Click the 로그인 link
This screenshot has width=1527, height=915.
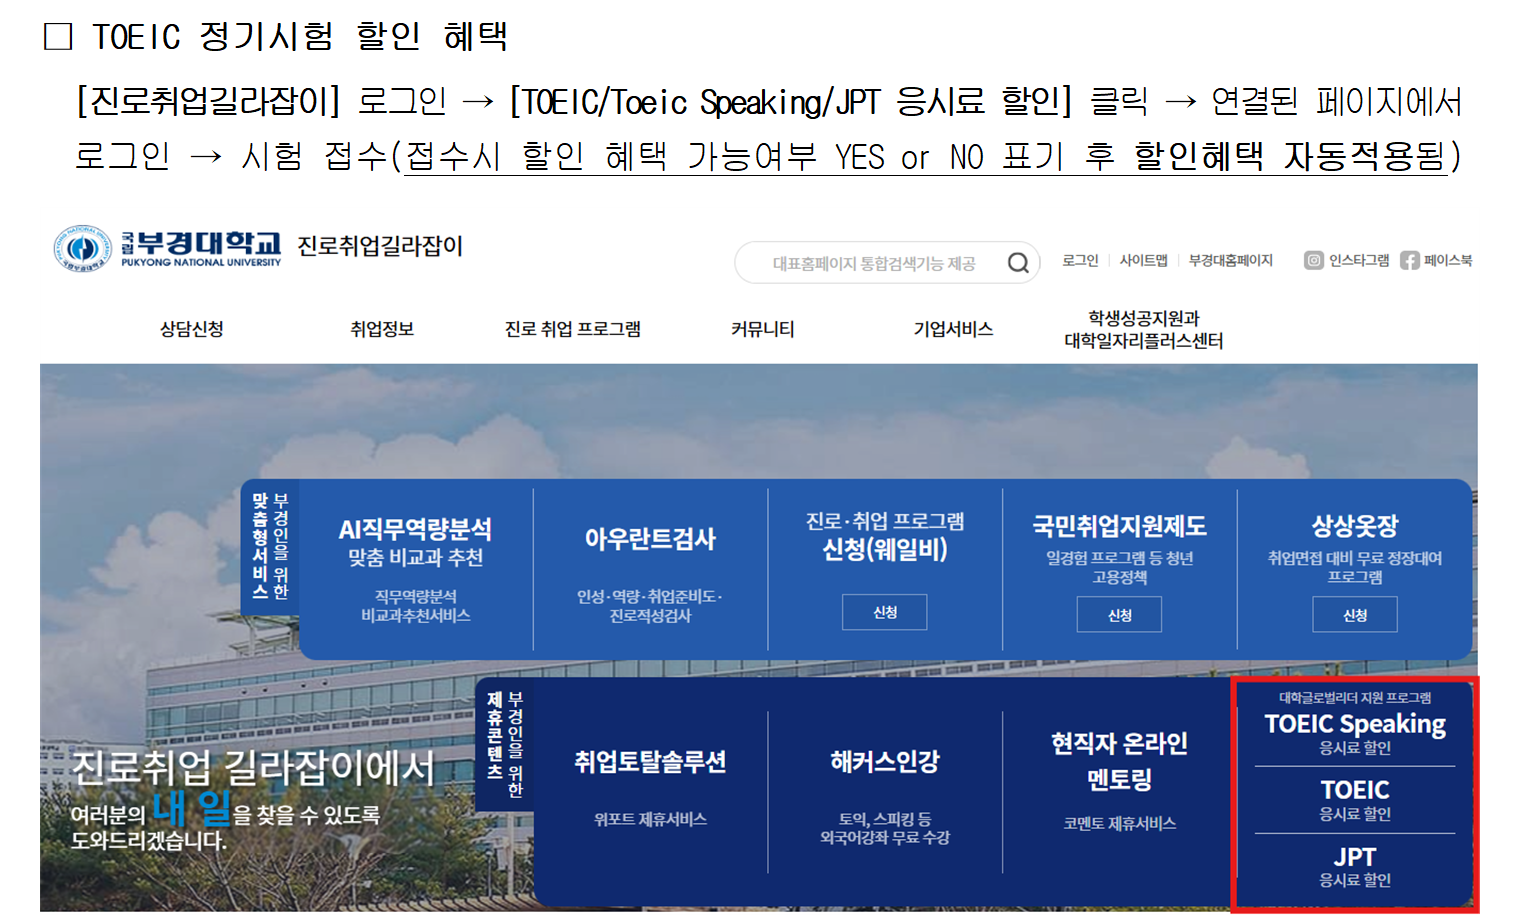[1080, 261]
